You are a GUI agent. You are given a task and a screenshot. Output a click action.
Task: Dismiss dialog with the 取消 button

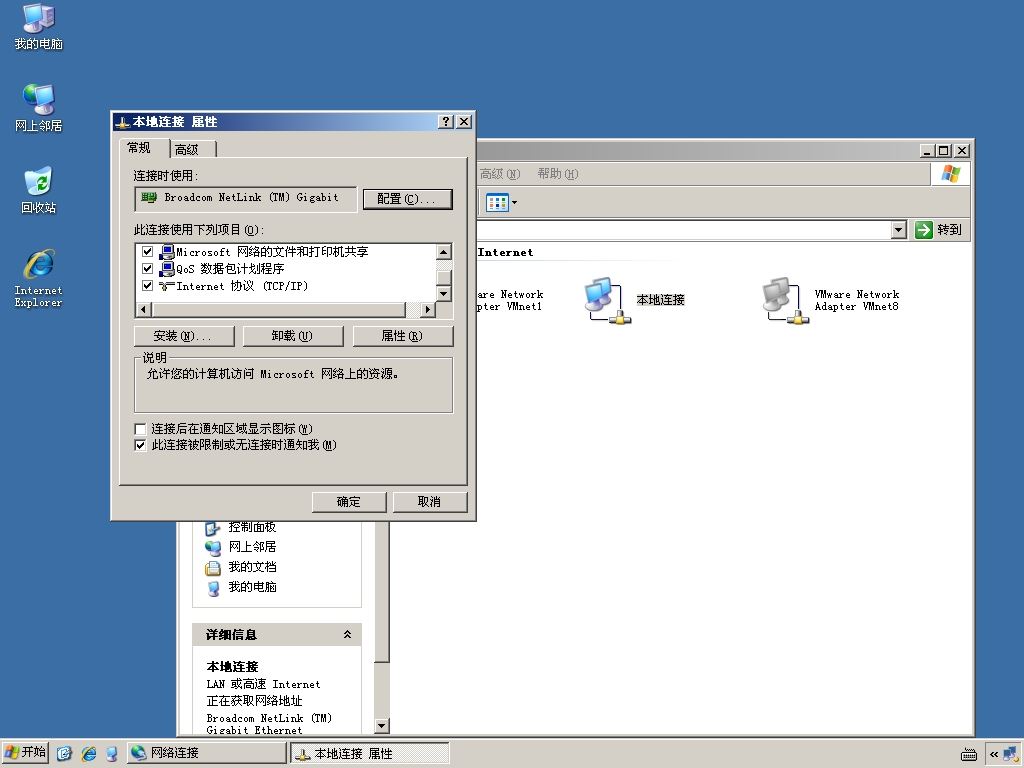pyautogui.click(x=429, y=502)
